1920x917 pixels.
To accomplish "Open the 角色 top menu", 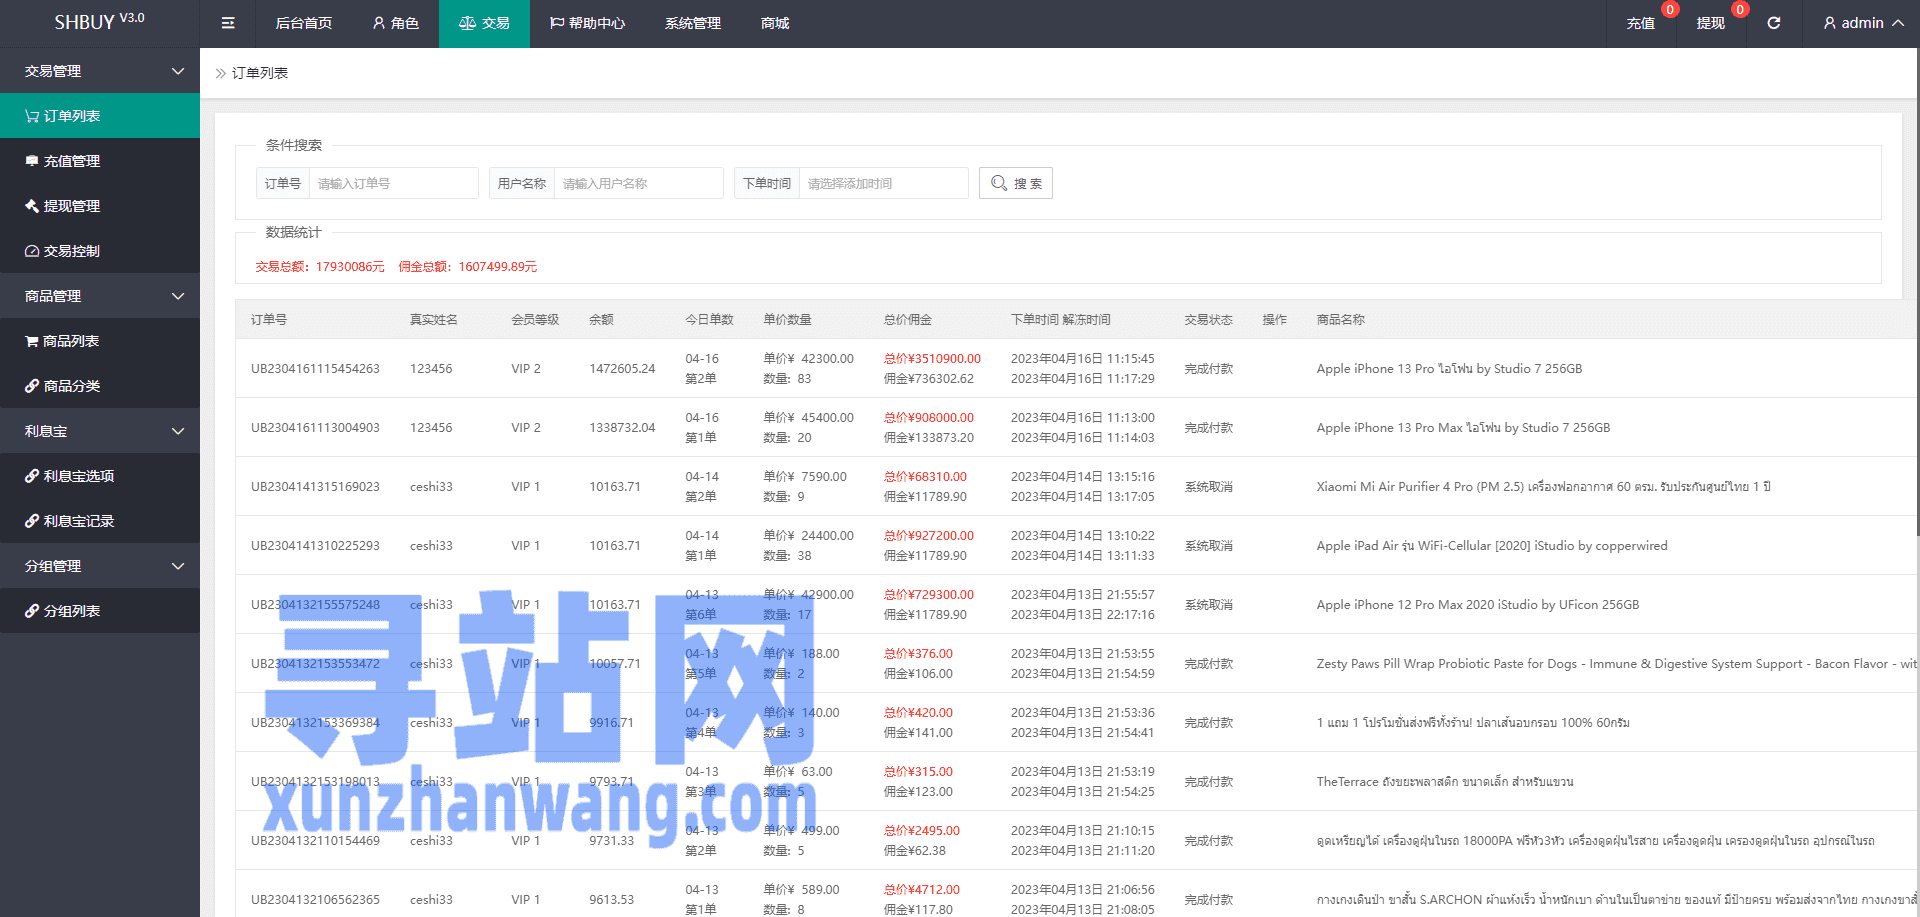I will tap(395, 23).
